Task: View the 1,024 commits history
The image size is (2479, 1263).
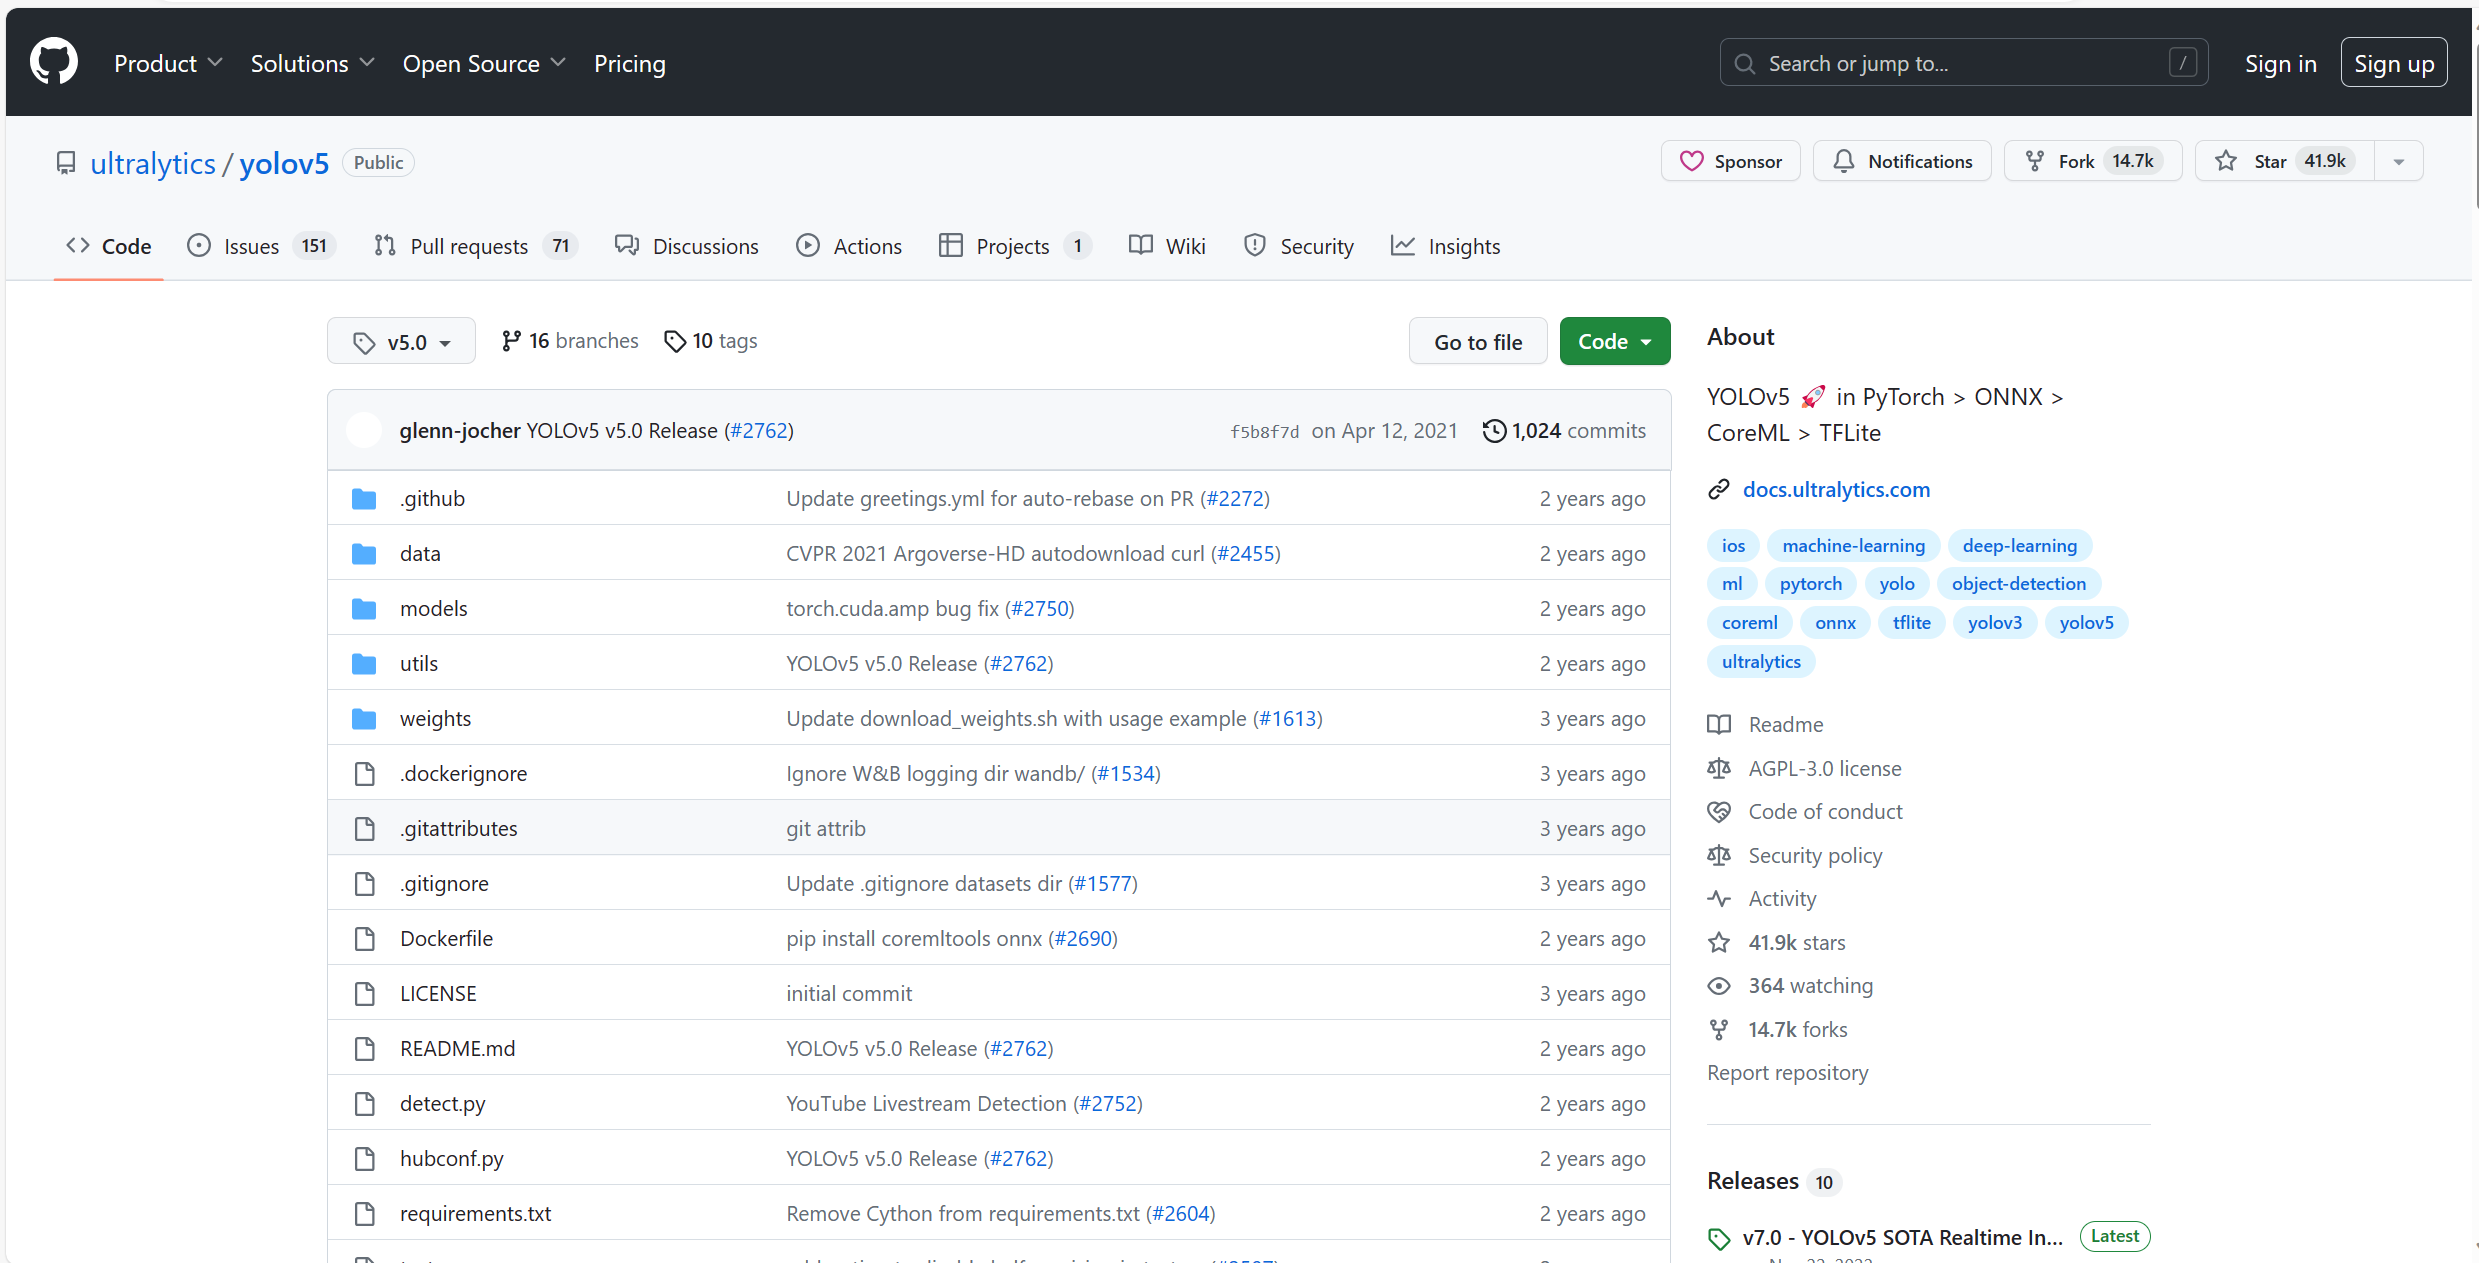Action: pos(1564,431)
